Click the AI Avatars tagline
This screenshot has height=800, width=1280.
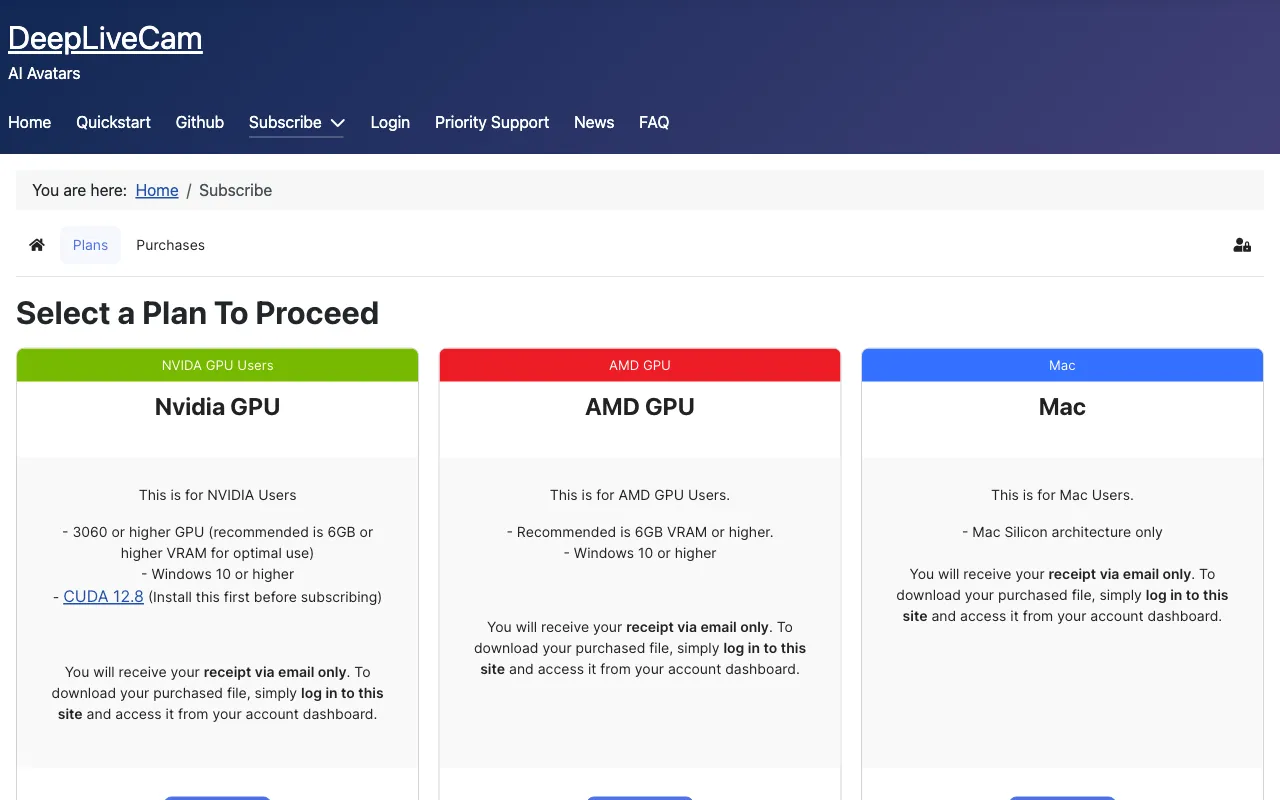pyautogui.click(x=44, y=73)
